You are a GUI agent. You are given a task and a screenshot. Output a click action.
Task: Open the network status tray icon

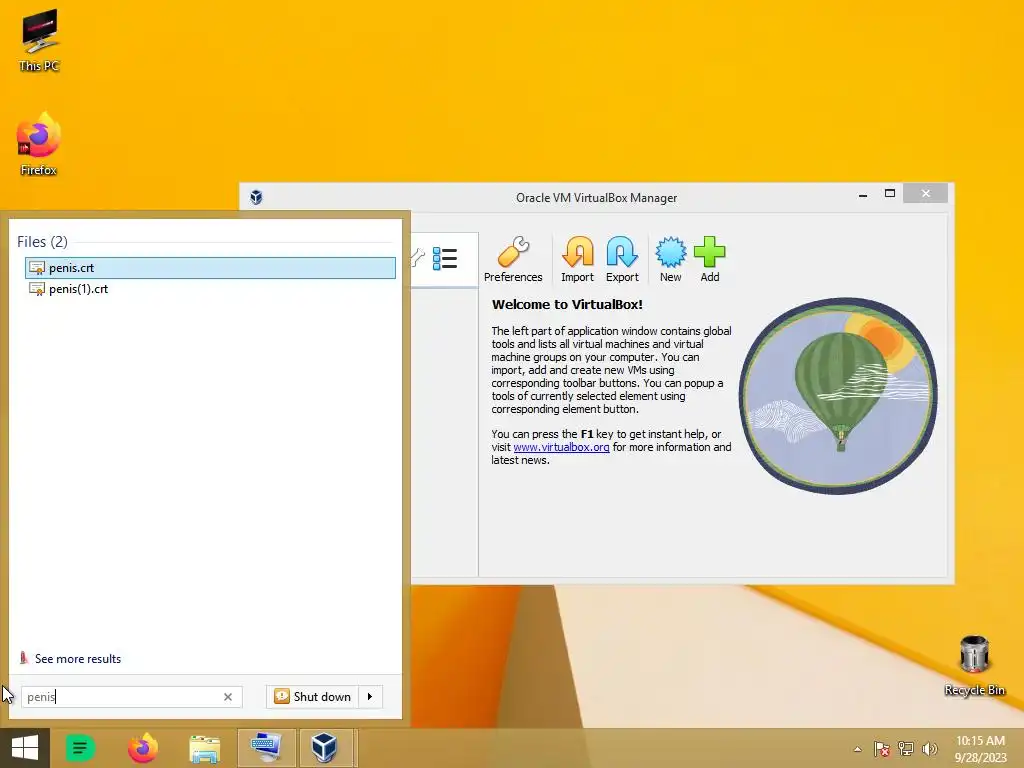coord(906,749)
